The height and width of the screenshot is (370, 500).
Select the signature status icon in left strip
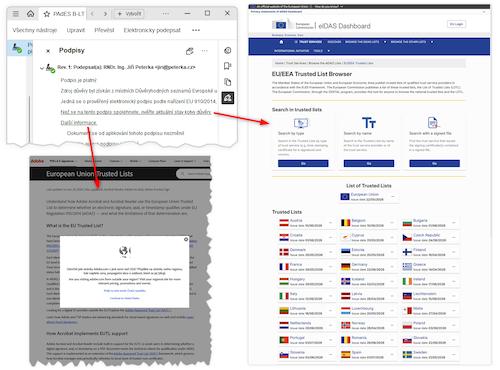17,48
